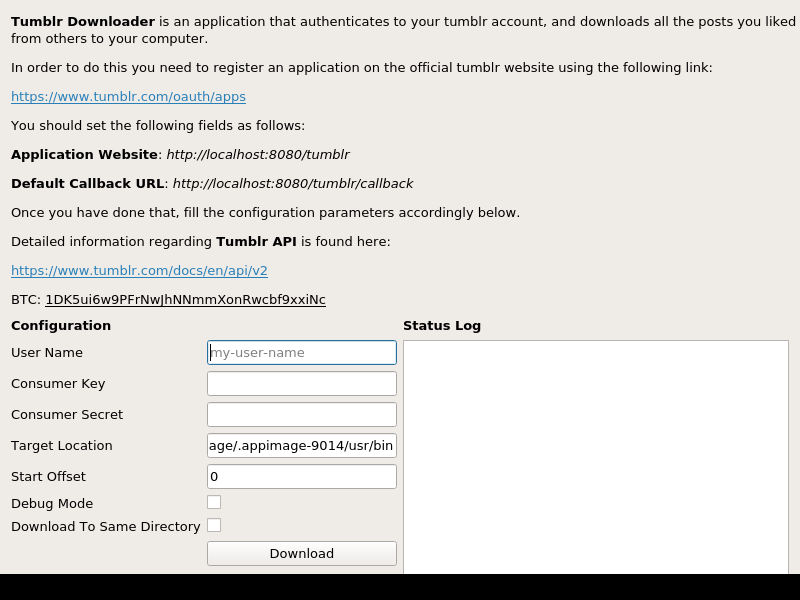The image size is (800, 600).
Task: Click the Application Website URL text
Action: click(x=258, y=155)
